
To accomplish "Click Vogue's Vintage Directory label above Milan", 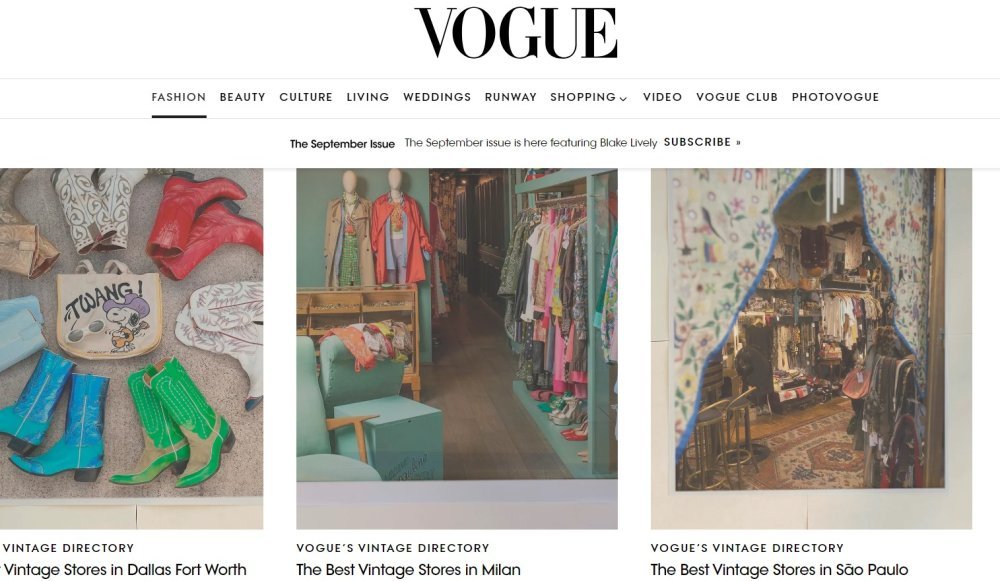I will [x=393, y=548].
